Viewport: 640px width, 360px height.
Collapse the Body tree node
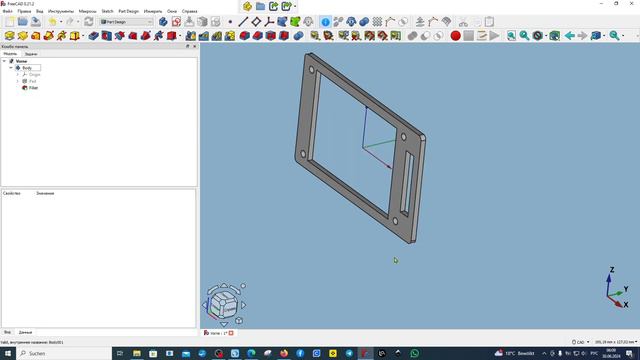11,68
